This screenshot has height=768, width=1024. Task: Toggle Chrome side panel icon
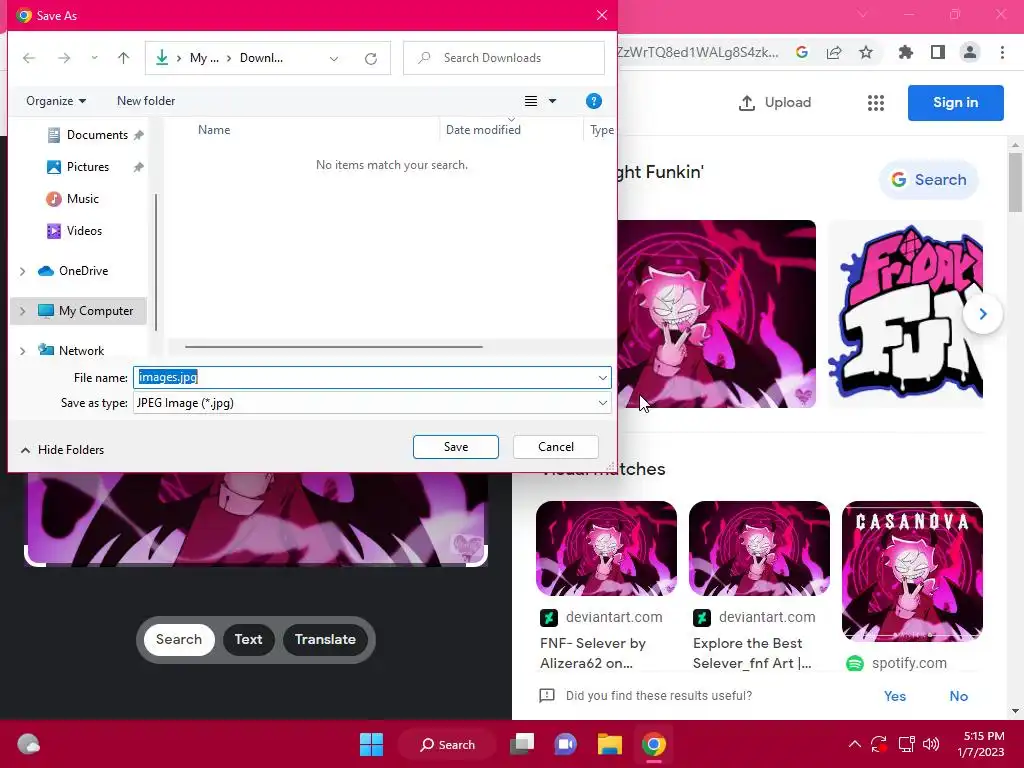(x=938, y=52)
